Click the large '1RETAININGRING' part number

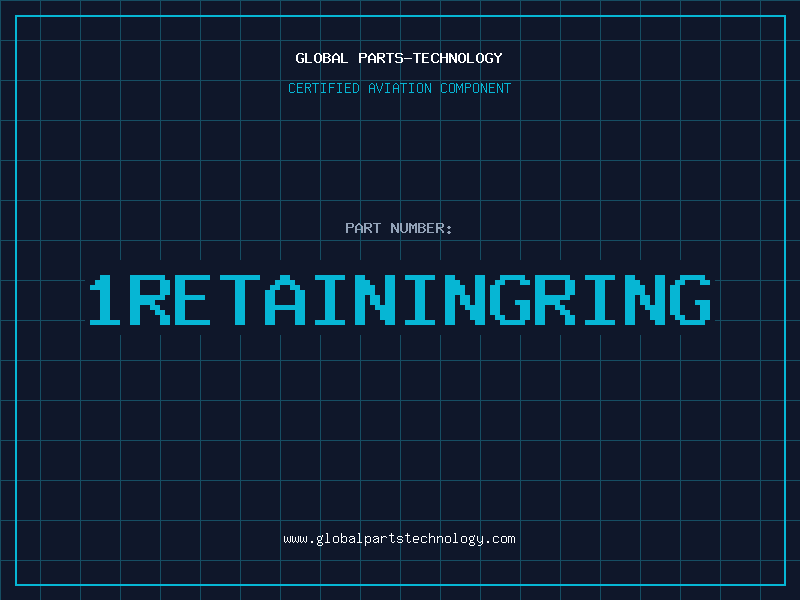pos(400,300)
